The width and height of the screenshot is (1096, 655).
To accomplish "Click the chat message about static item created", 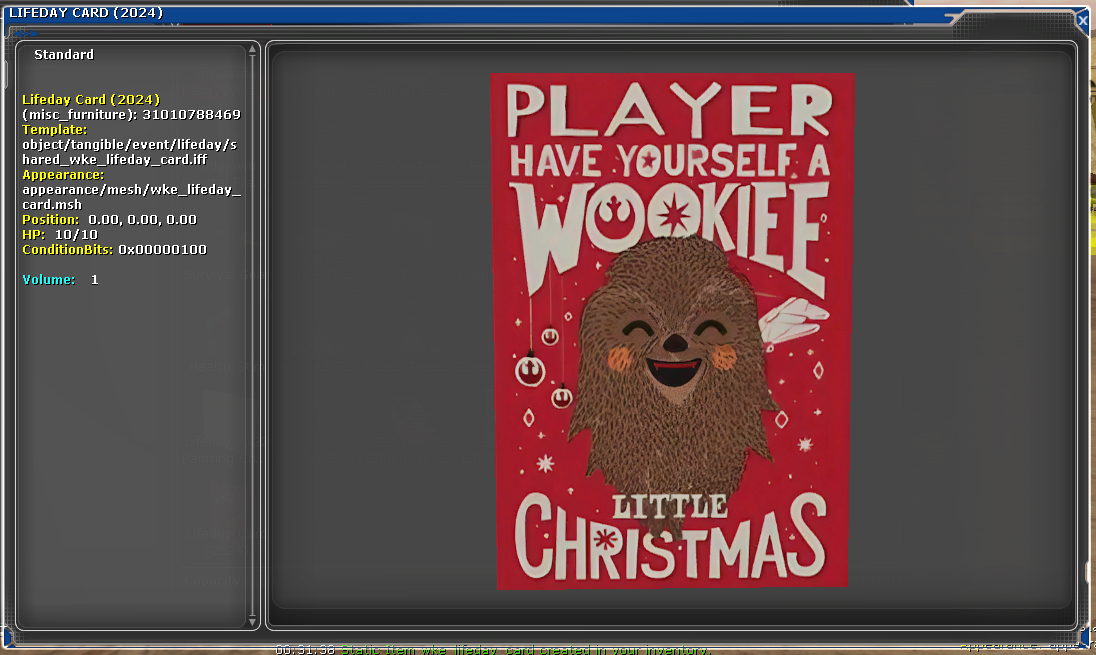I will pos(526,650).
